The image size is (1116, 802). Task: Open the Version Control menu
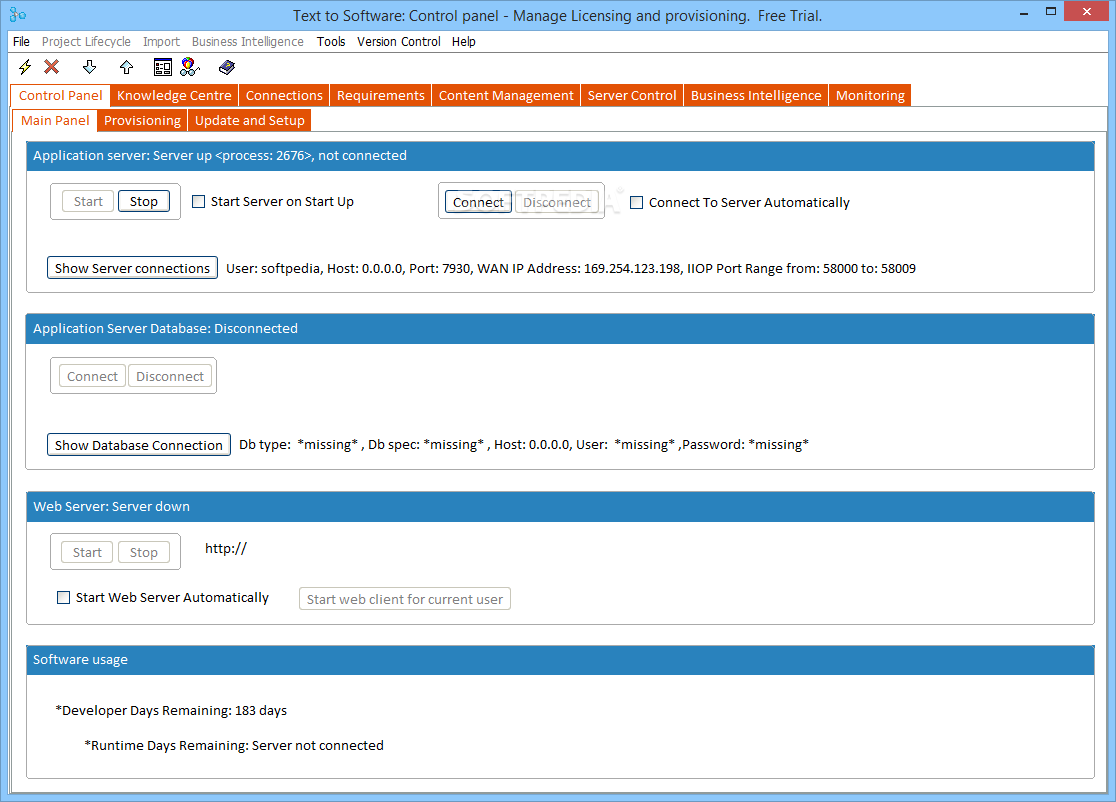[x=399, y=41]
